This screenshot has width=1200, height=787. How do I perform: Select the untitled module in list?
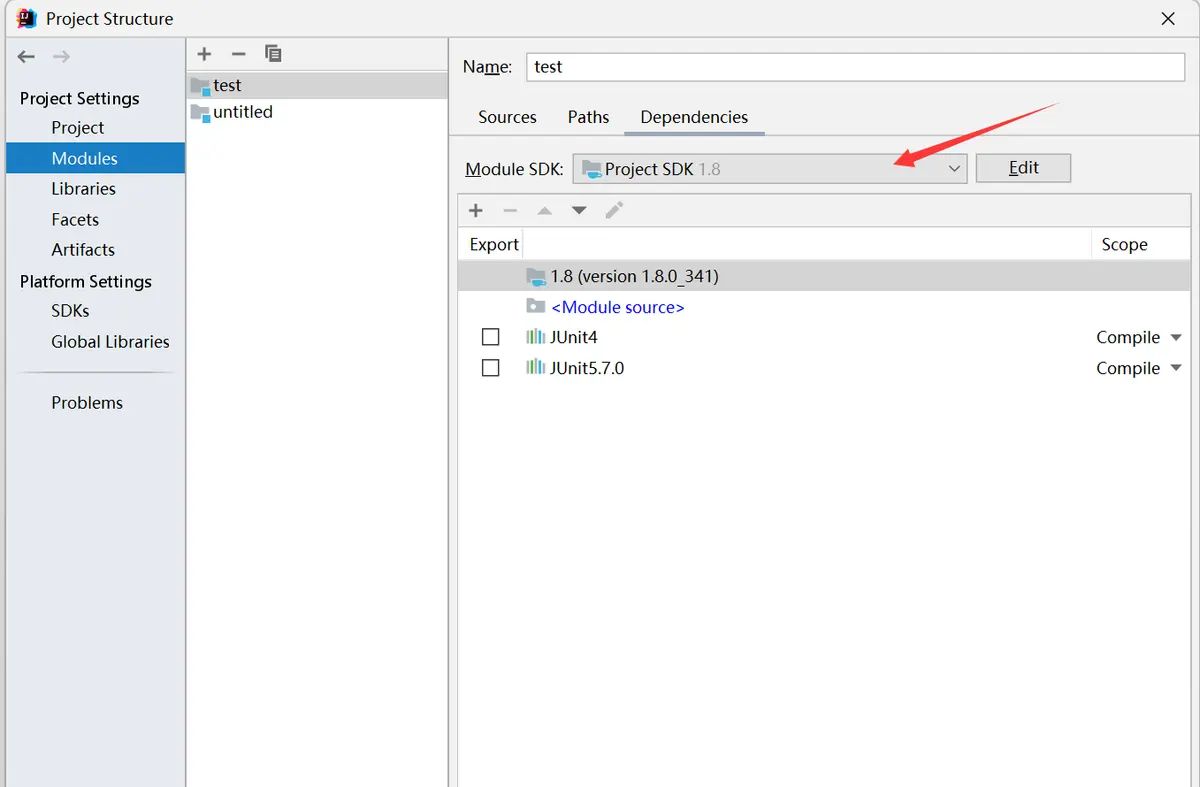pos(317,112)
